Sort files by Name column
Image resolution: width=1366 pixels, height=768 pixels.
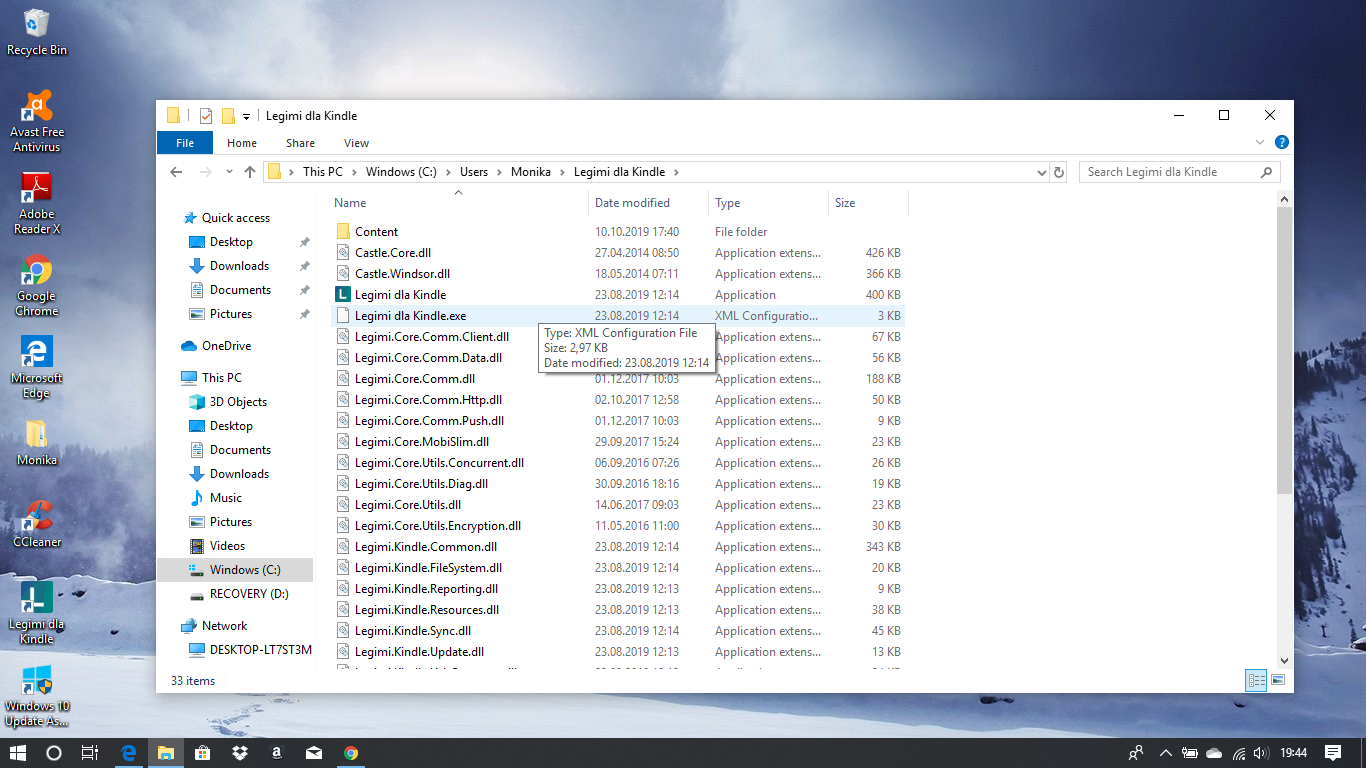tap(459, 203)
